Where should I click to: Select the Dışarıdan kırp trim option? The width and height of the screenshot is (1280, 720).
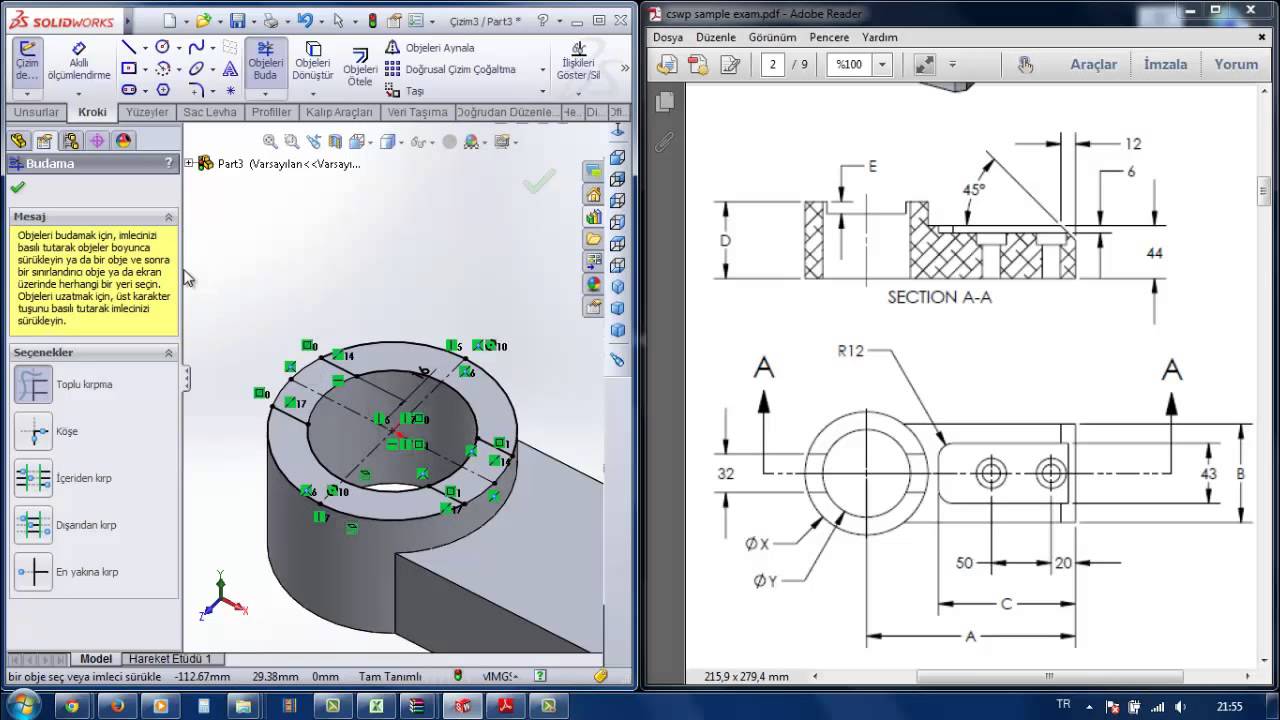point(33,525)
